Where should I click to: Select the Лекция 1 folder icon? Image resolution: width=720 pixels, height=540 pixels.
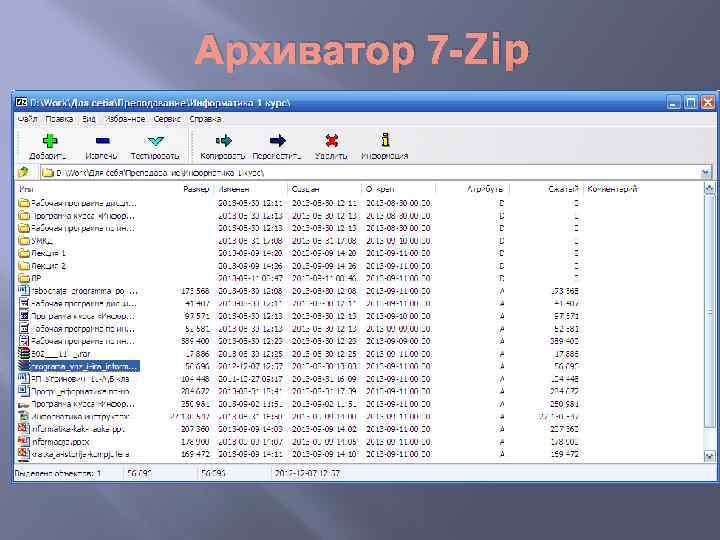(24, 253)
